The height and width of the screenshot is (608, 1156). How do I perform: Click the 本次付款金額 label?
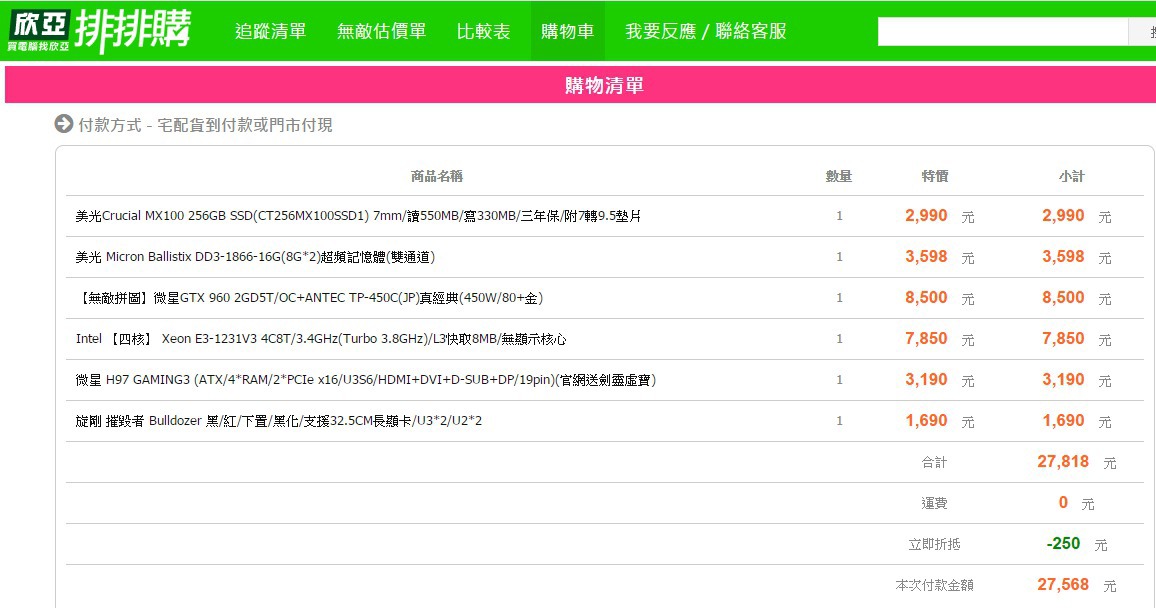point(934,585)
